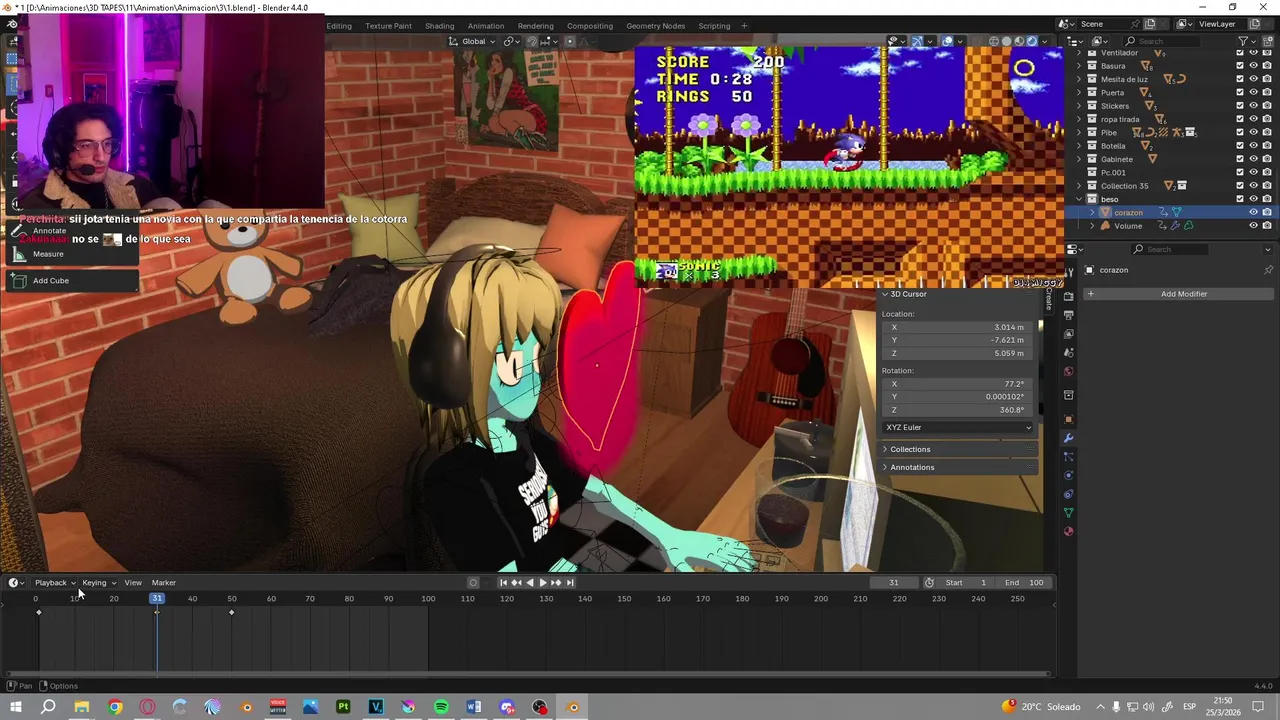Expand the Collections panel

pos(885,449)
